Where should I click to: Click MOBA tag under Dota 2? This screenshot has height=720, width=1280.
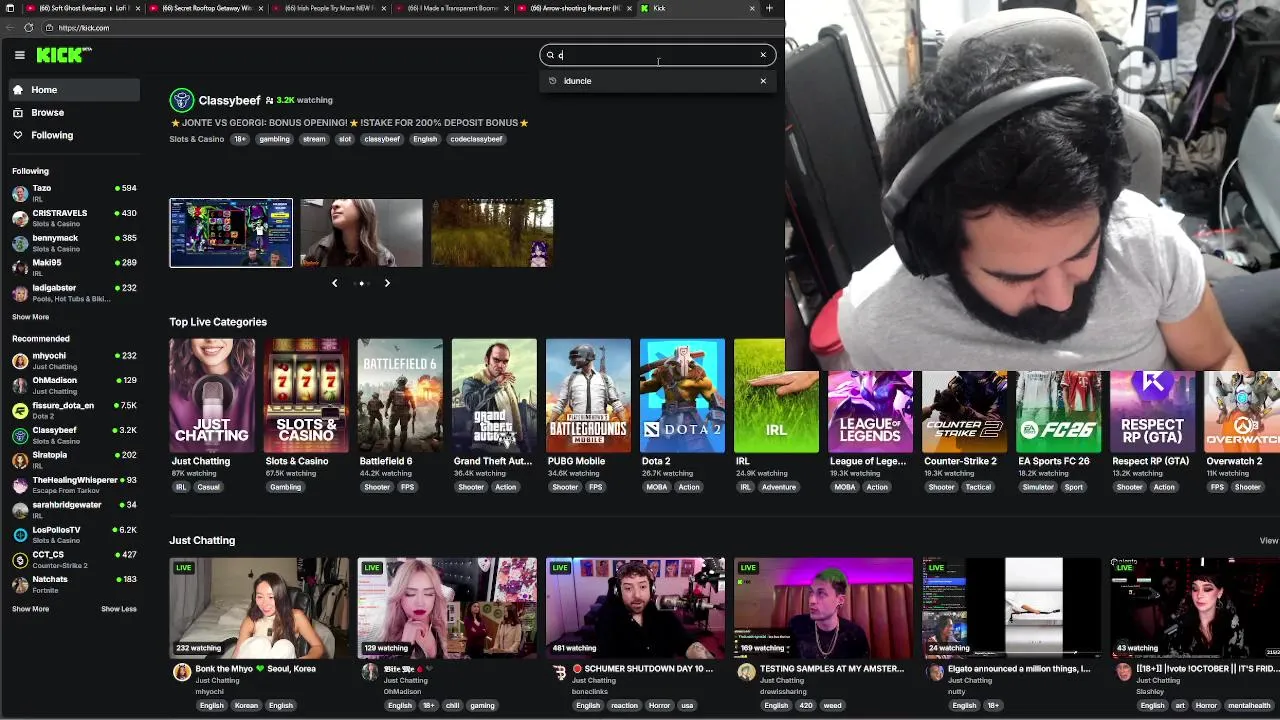click(657, 487)
